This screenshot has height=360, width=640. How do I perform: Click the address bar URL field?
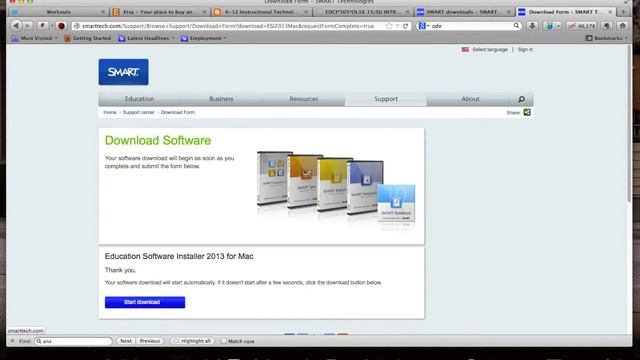228,26
